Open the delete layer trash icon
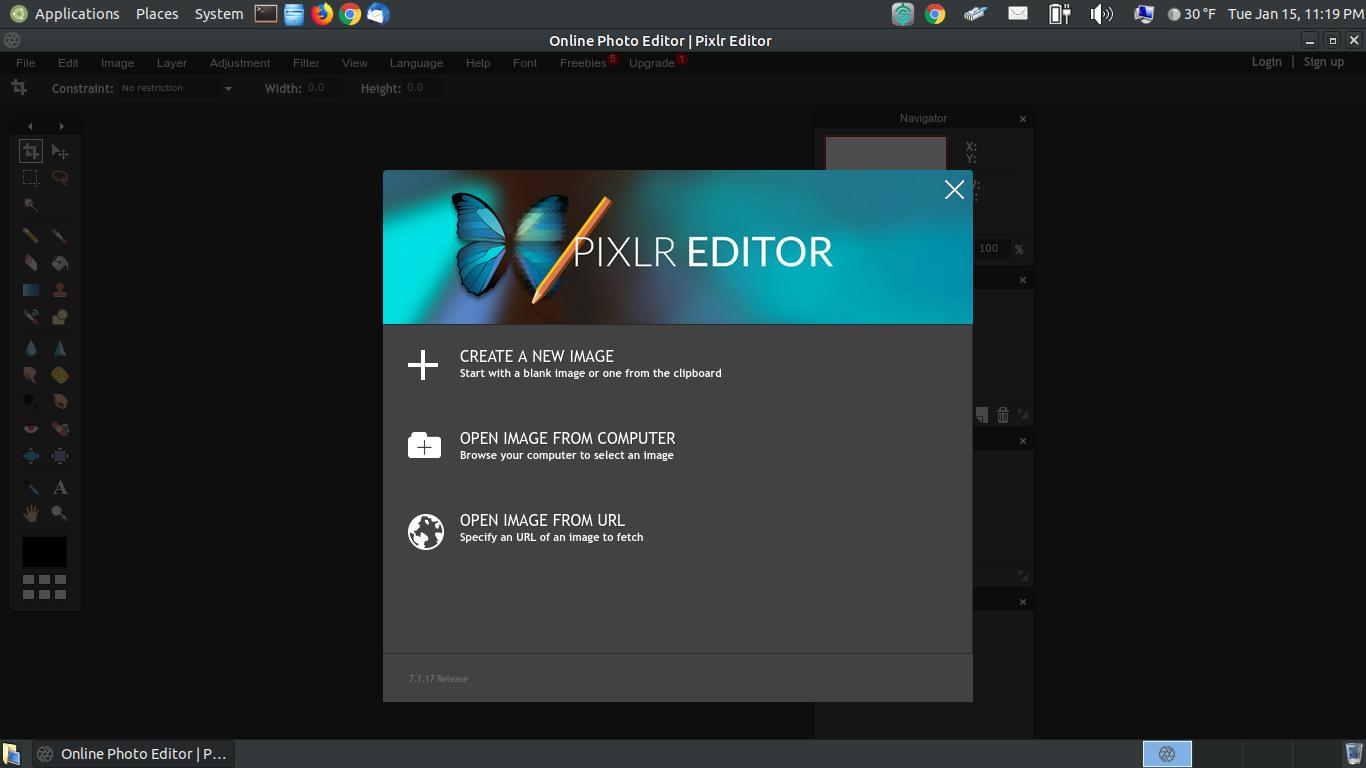The image size is (1366, 768). (x=1003, y=413)
